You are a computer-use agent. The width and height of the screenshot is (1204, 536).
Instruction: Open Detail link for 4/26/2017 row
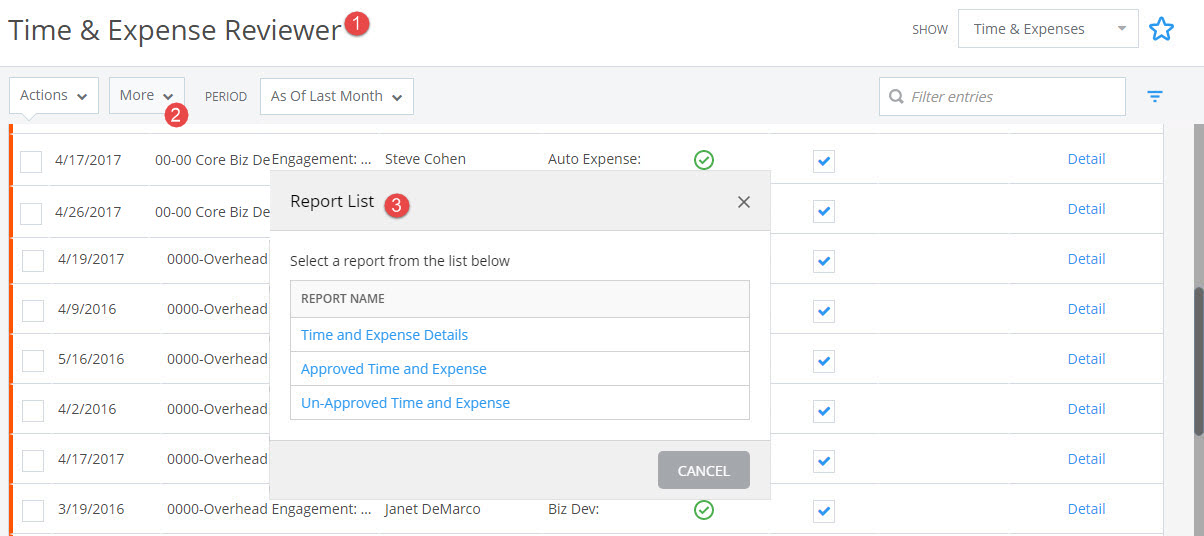click(x=1086, y=209)
